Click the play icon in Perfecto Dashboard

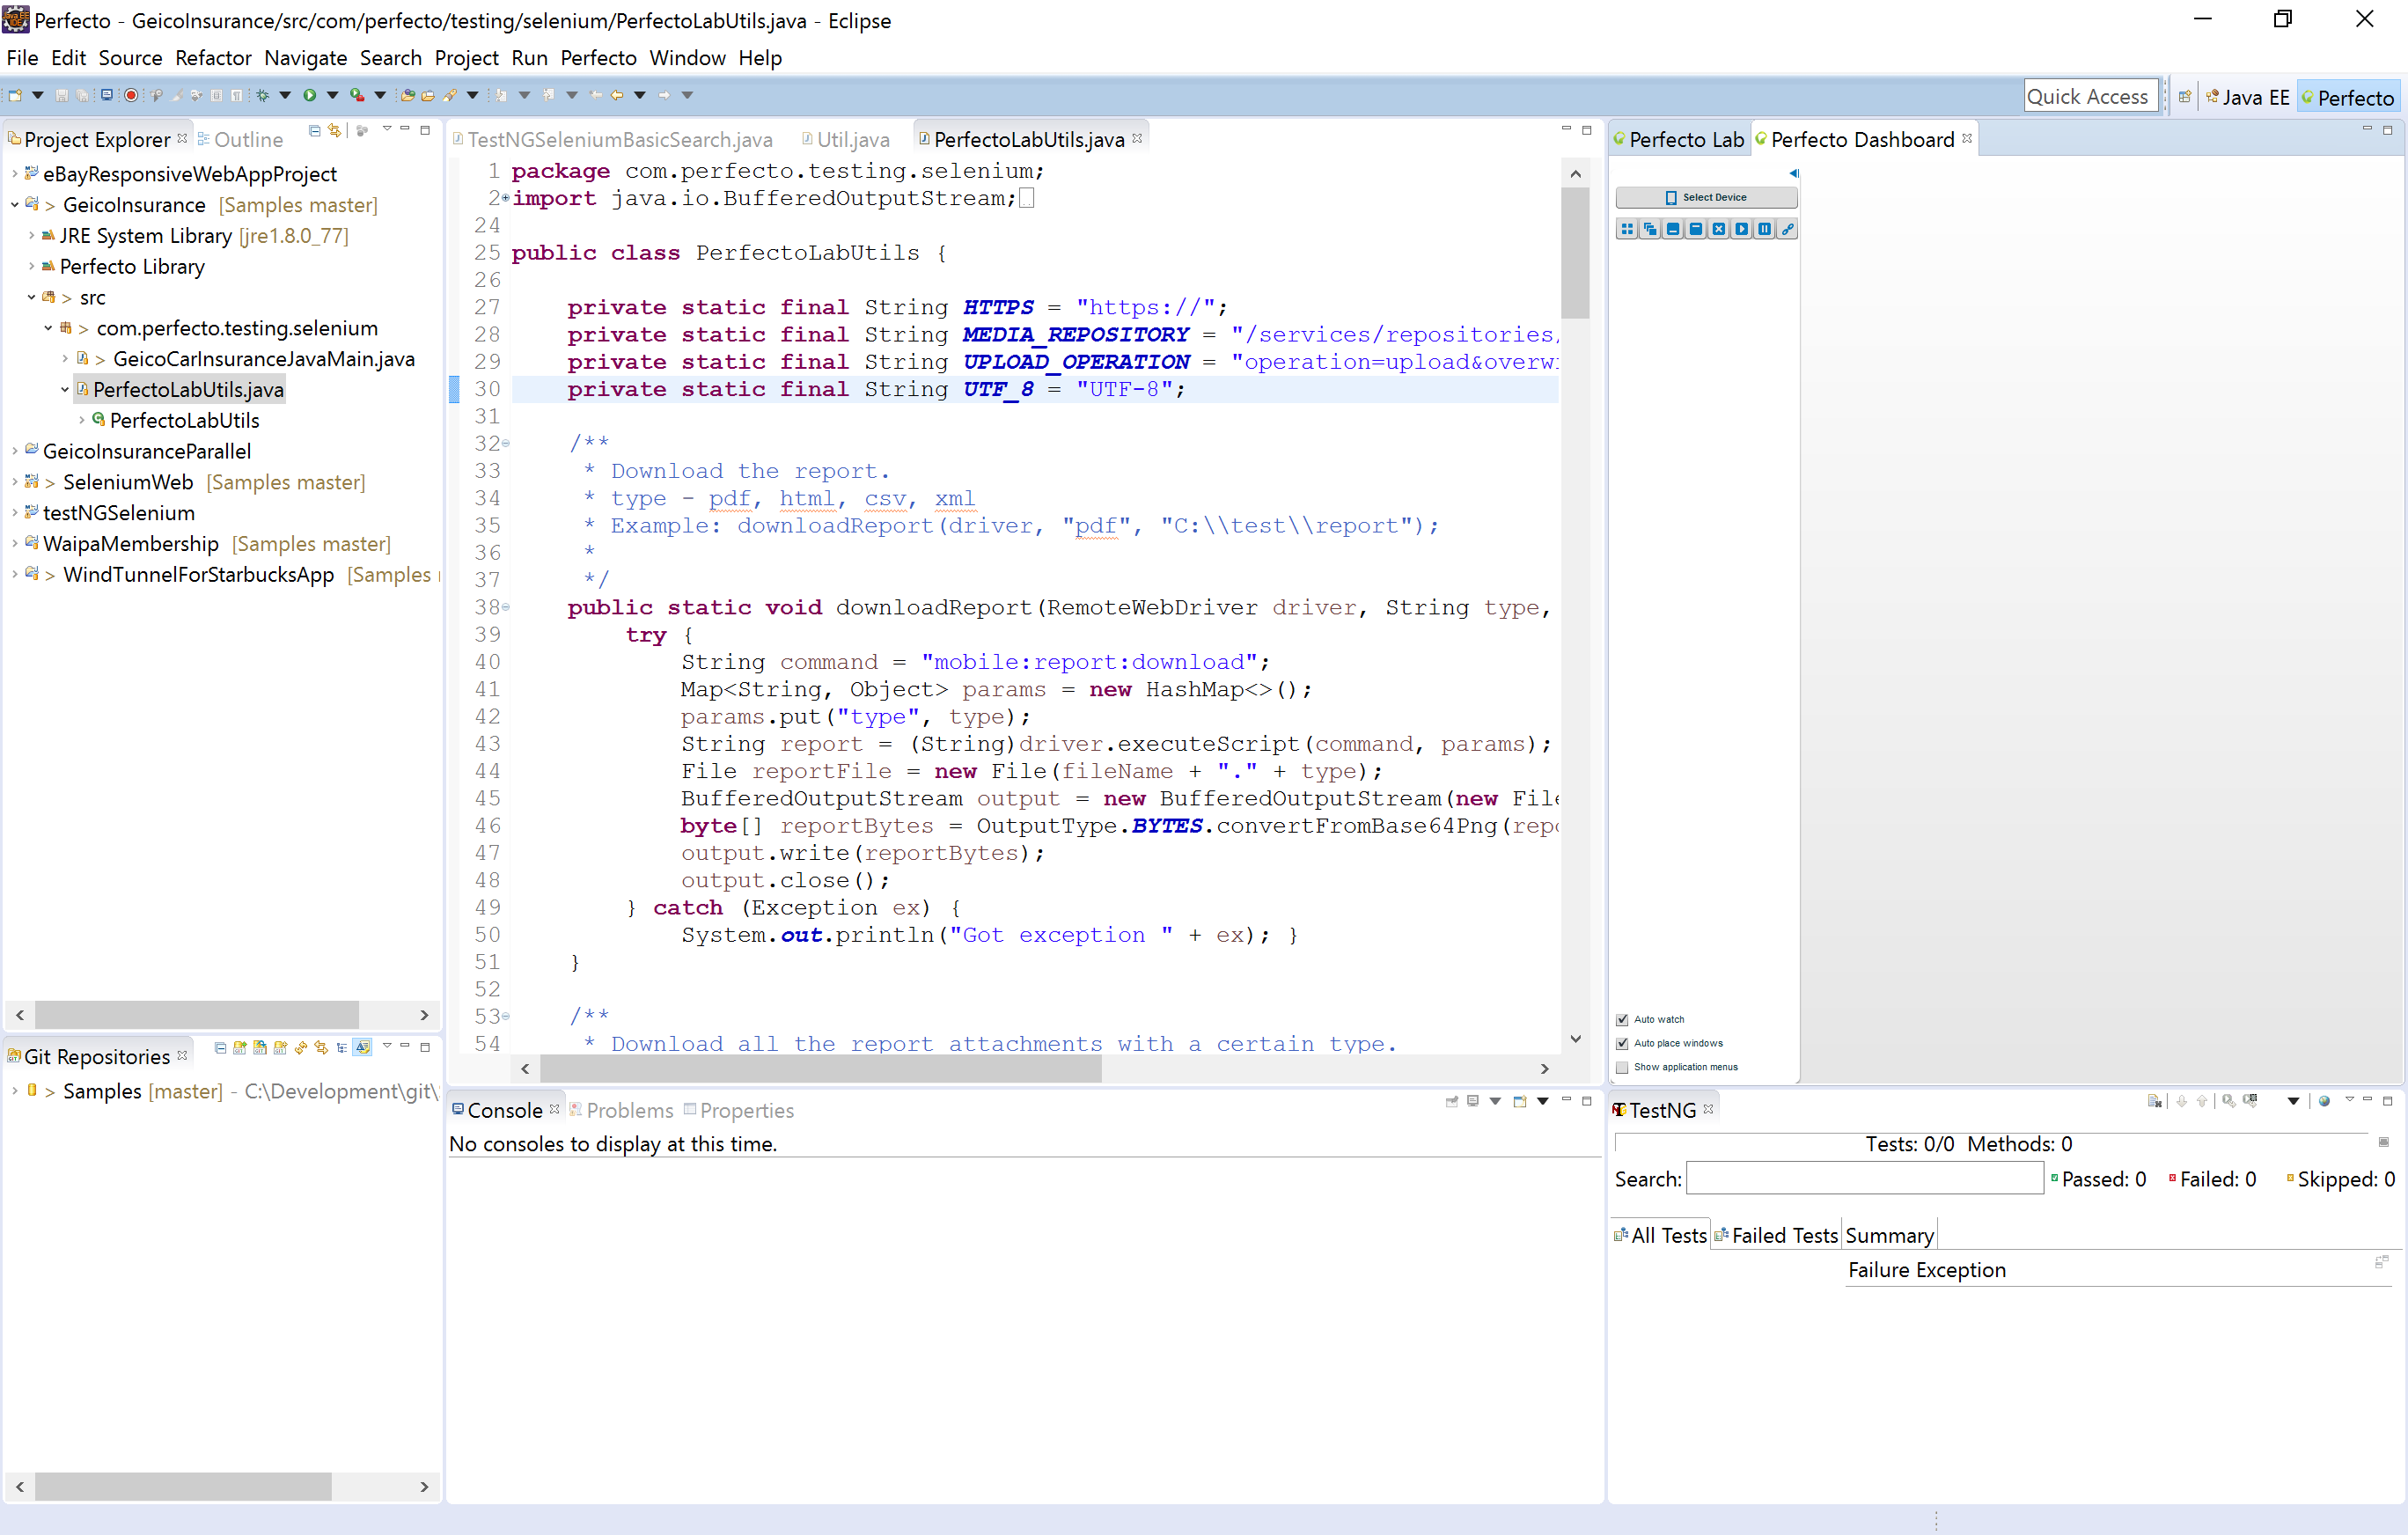point(1741,229)
